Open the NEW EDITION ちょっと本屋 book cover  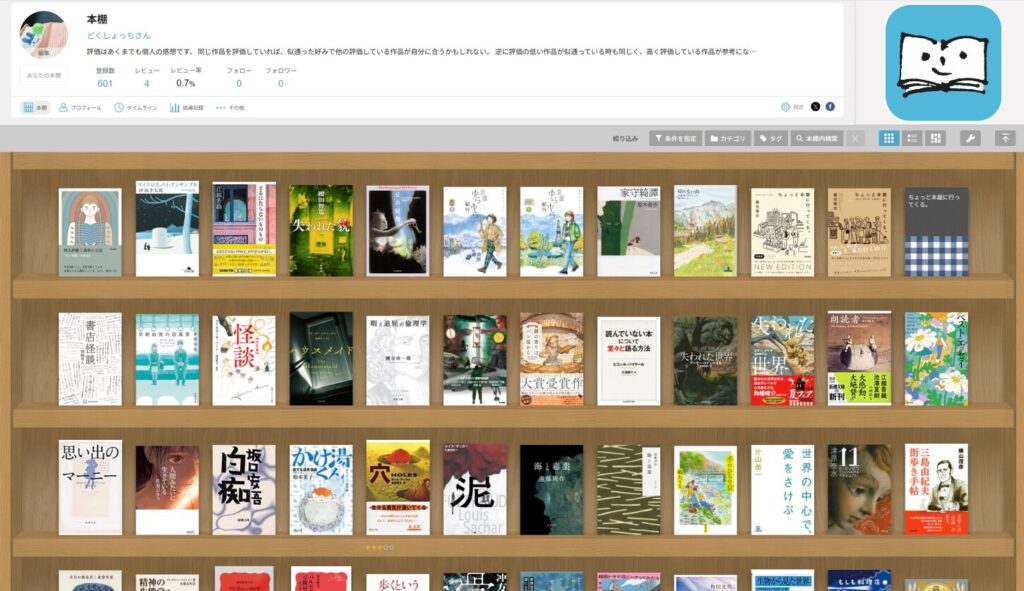(782, 232)
